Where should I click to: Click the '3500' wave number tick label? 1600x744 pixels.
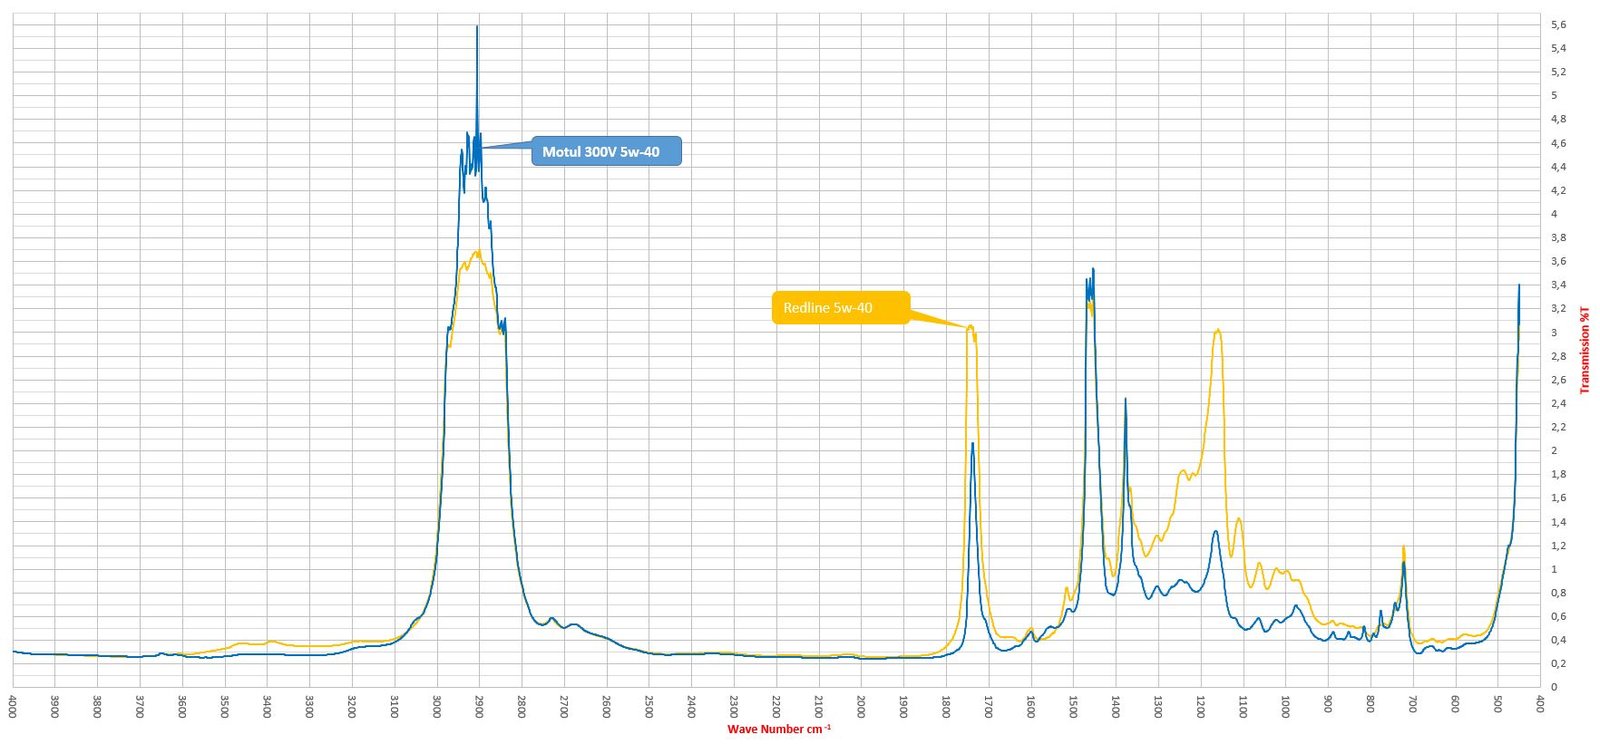[225, 706]
